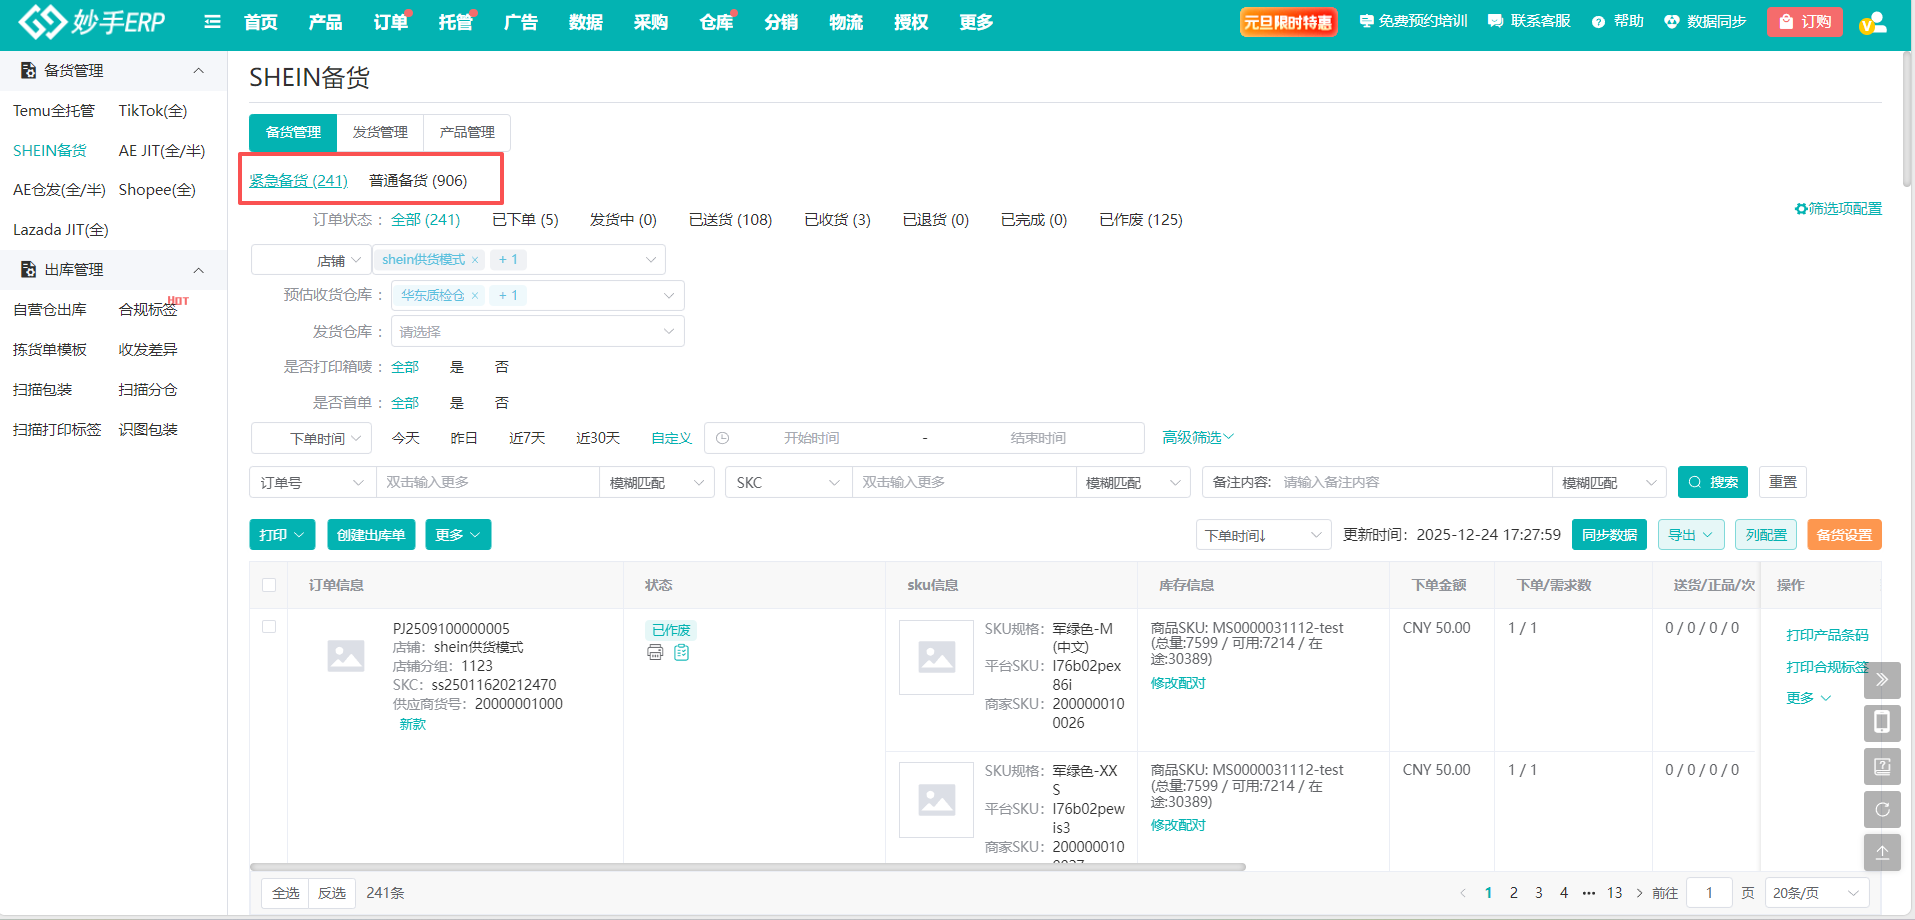This screenshot has height=920, width=1915.
Task: Switch to the 发货管理 tab
Action: (380, 132)
